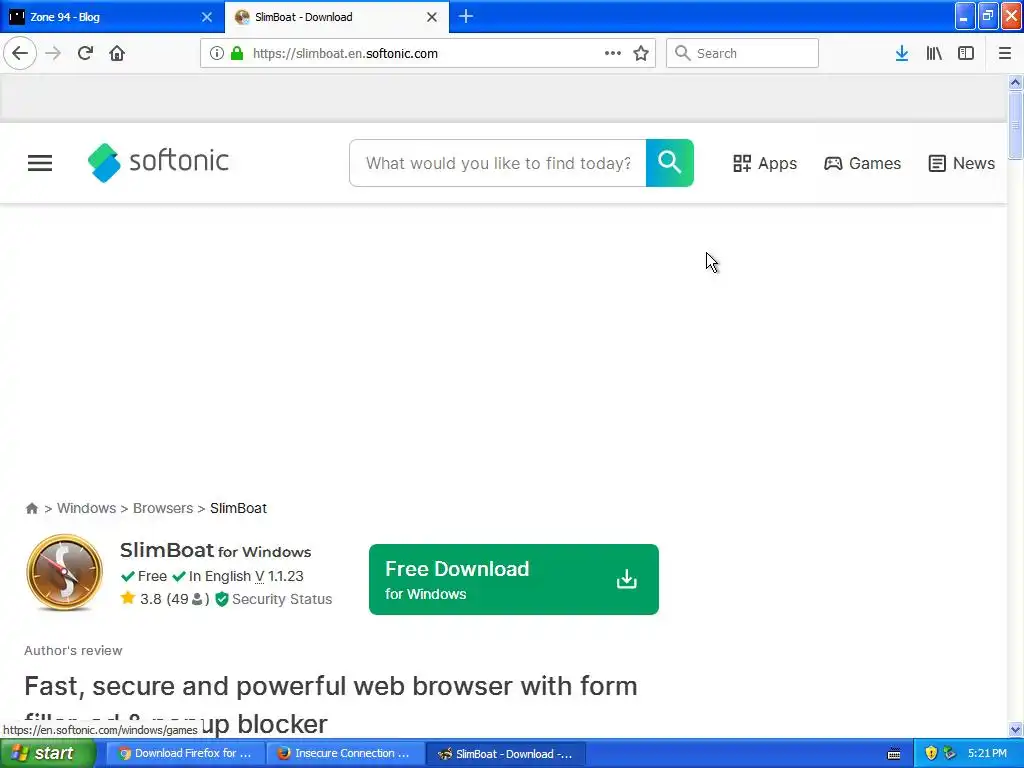Open page actions three-dot menu

coord(613,53)
